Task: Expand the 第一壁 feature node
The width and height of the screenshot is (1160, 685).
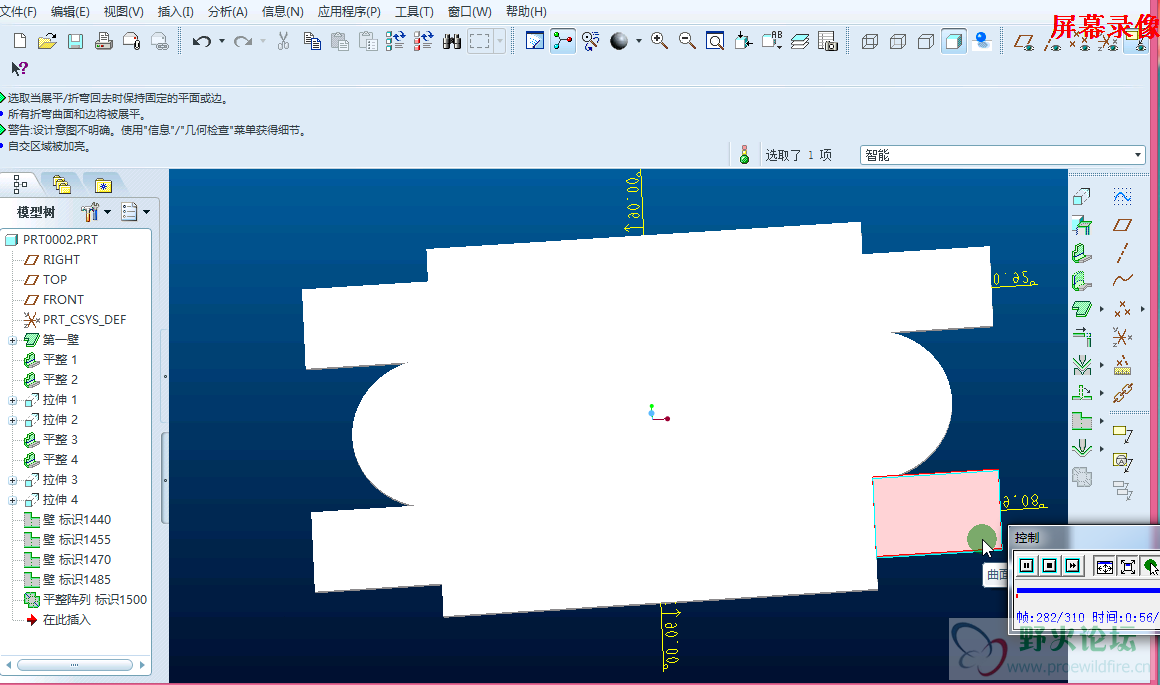Action: click(x=13, y=340)
